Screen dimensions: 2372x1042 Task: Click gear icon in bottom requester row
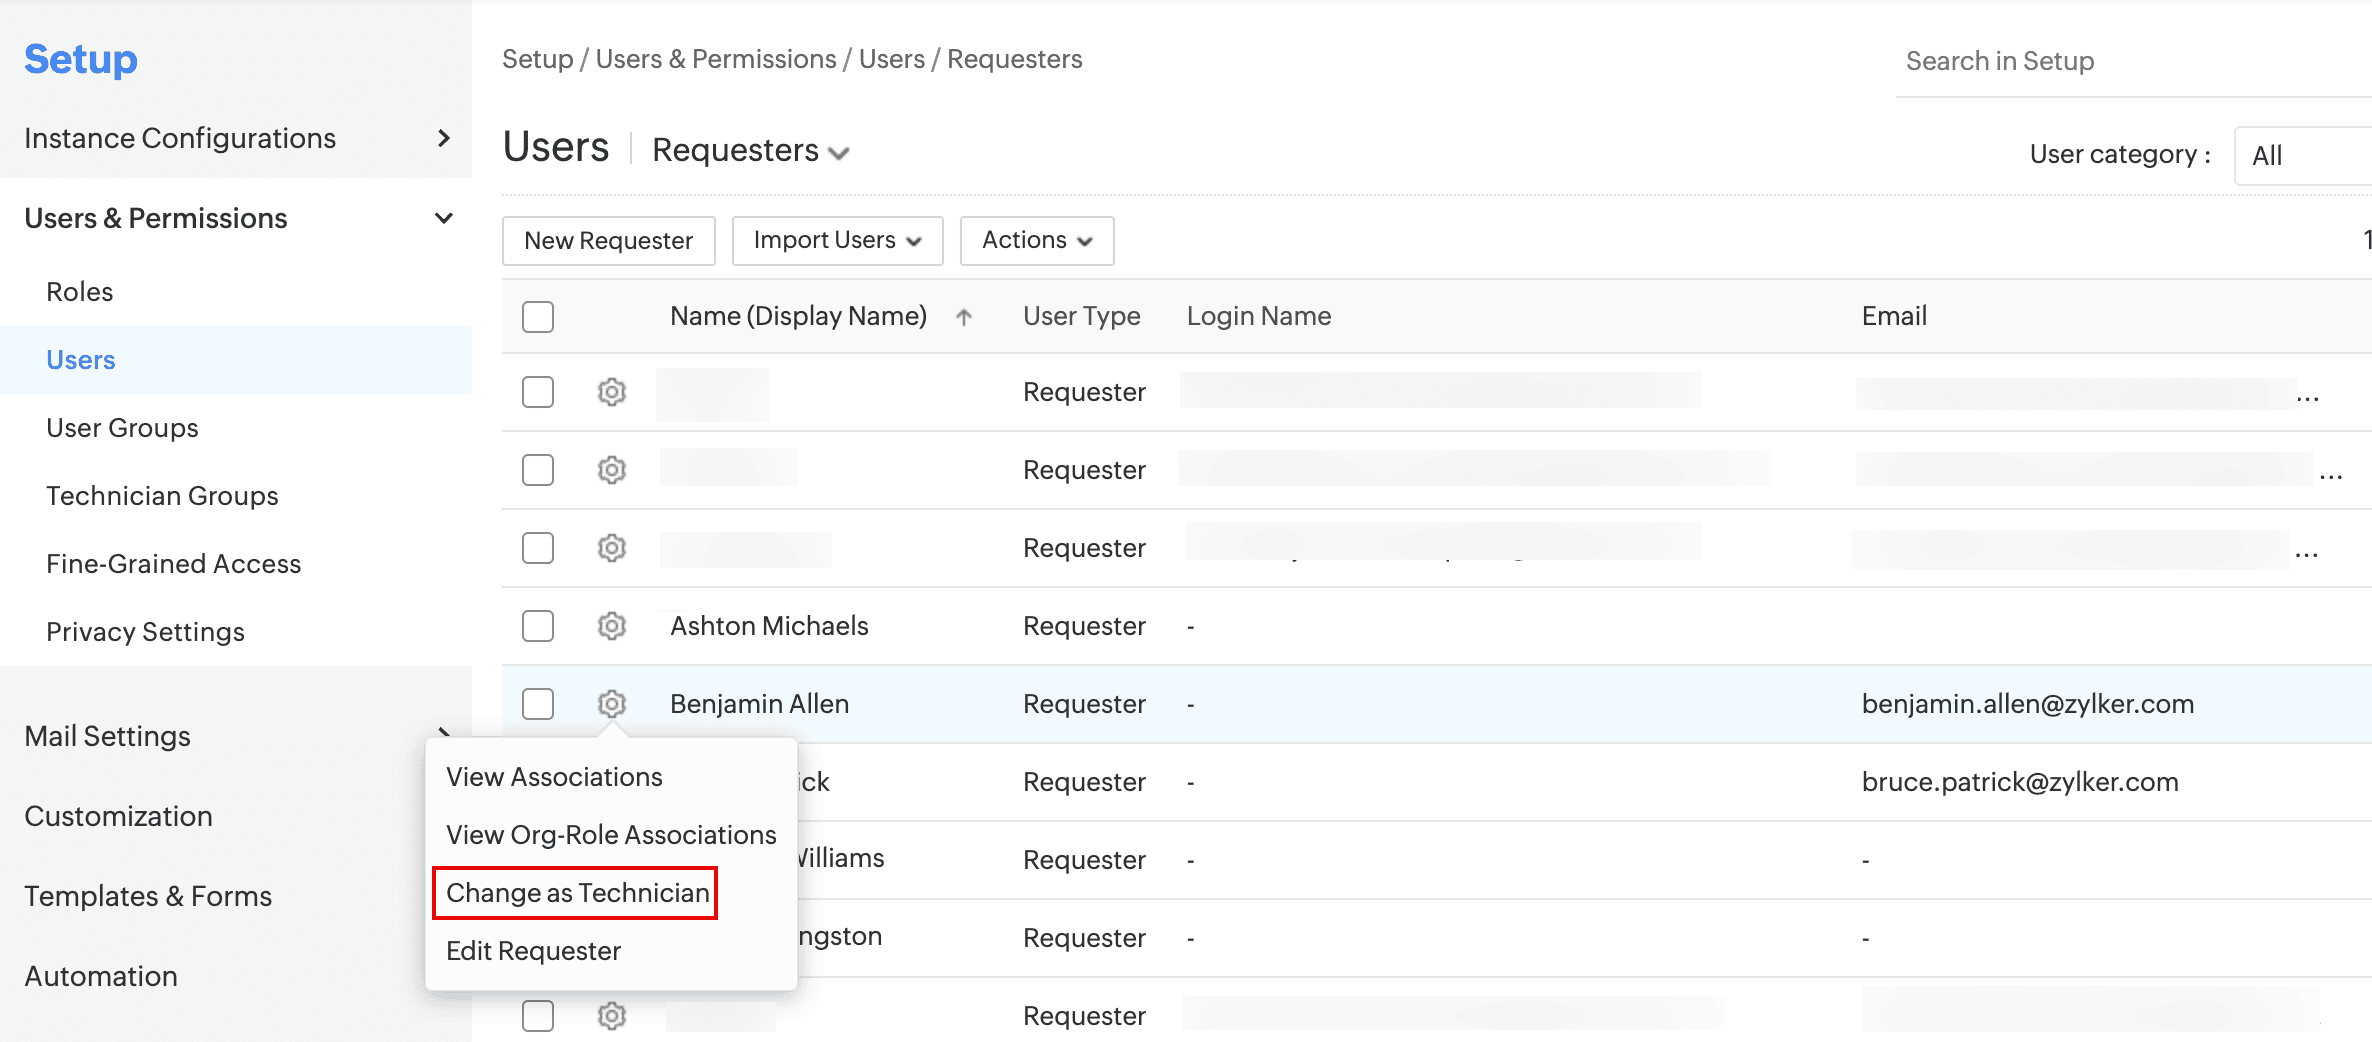click(611, 1016)
